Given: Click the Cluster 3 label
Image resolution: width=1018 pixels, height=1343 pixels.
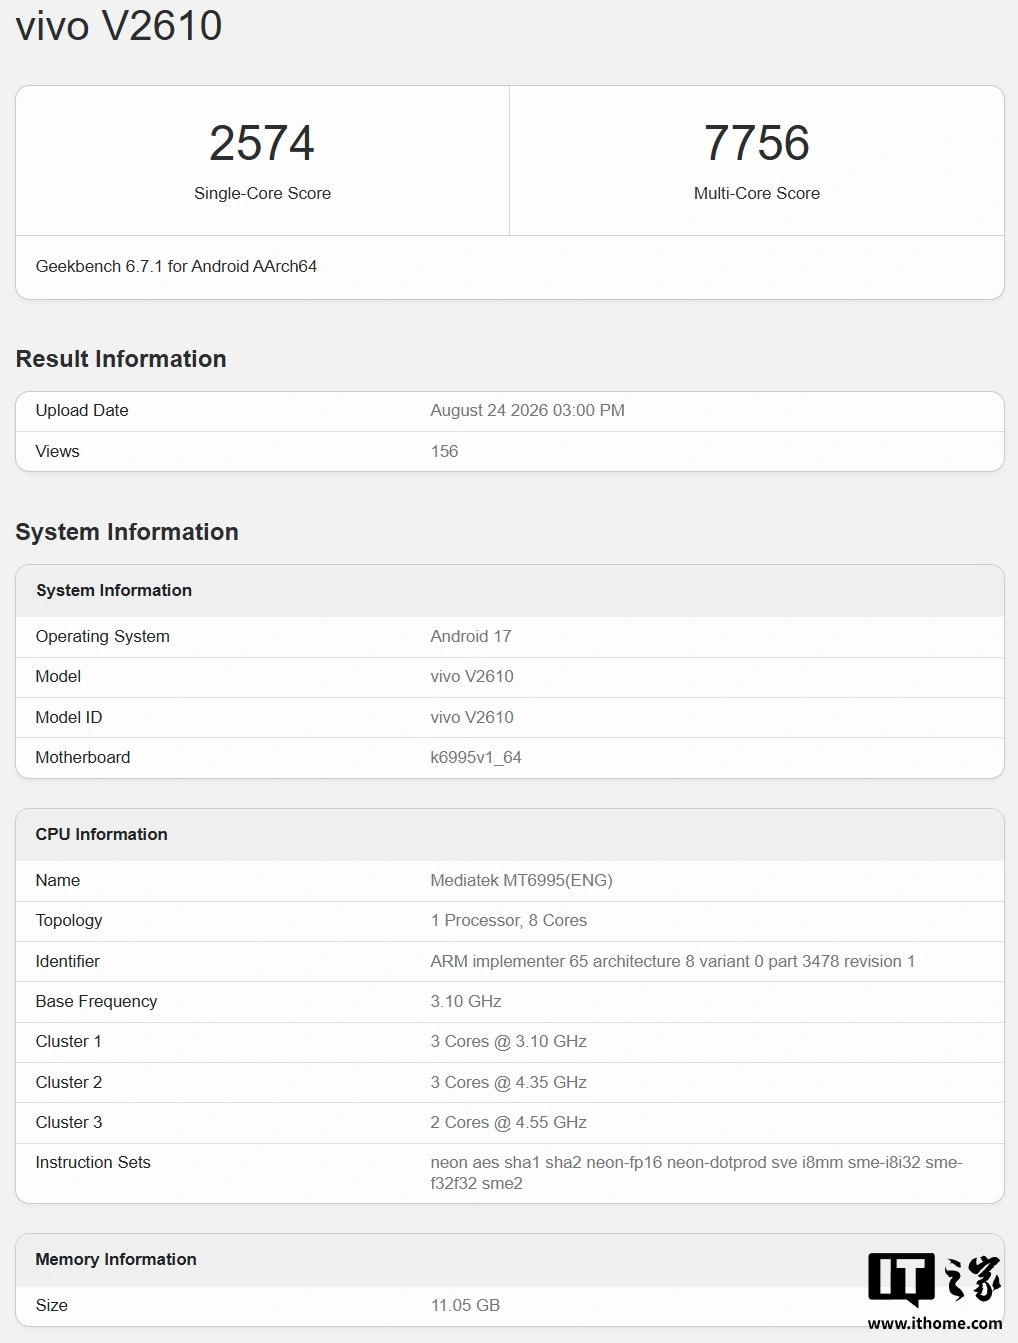Looking at the screenshot, I should click(x=69, y=1122).
